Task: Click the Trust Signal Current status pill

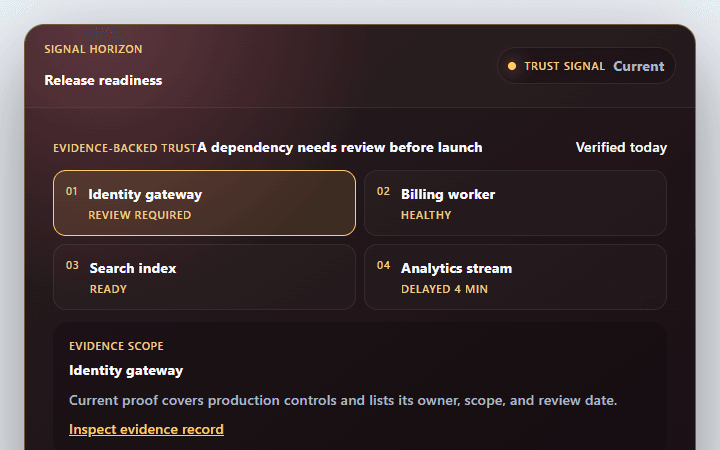Action: coord(586,66)
